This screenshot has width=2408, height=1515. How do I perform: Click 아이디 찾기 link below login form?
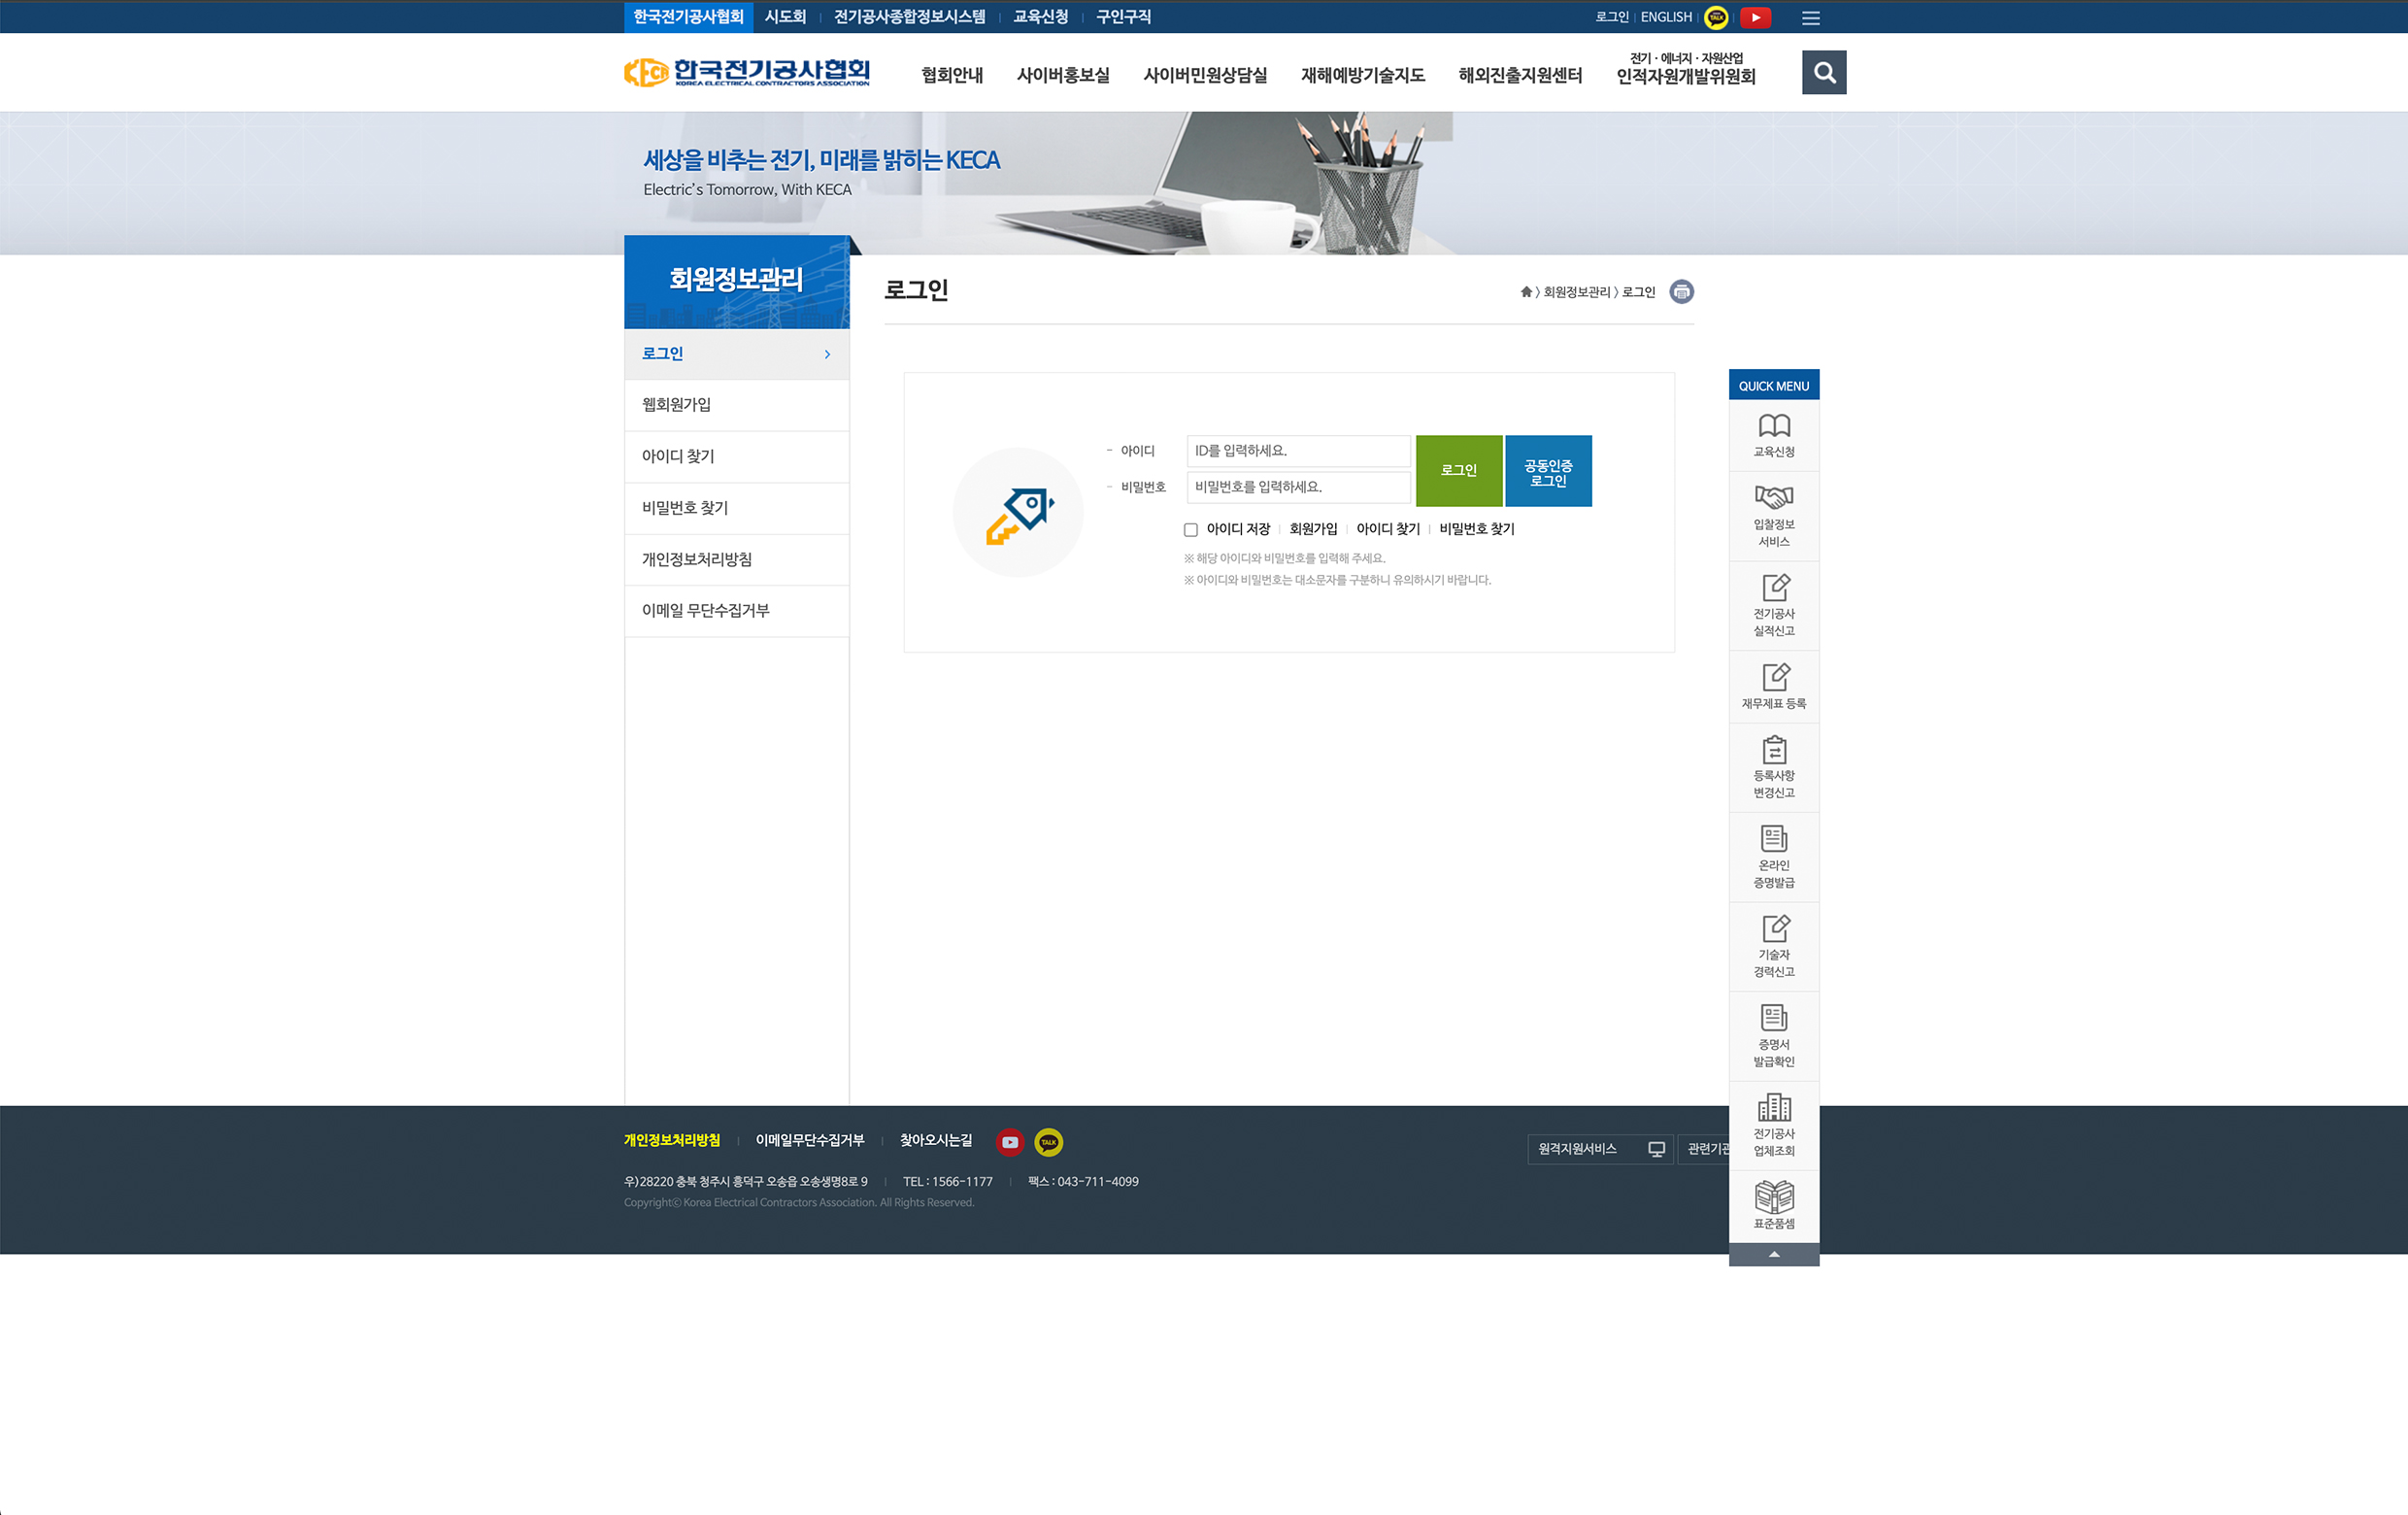pyautogui.click(x=1388, y=529)
